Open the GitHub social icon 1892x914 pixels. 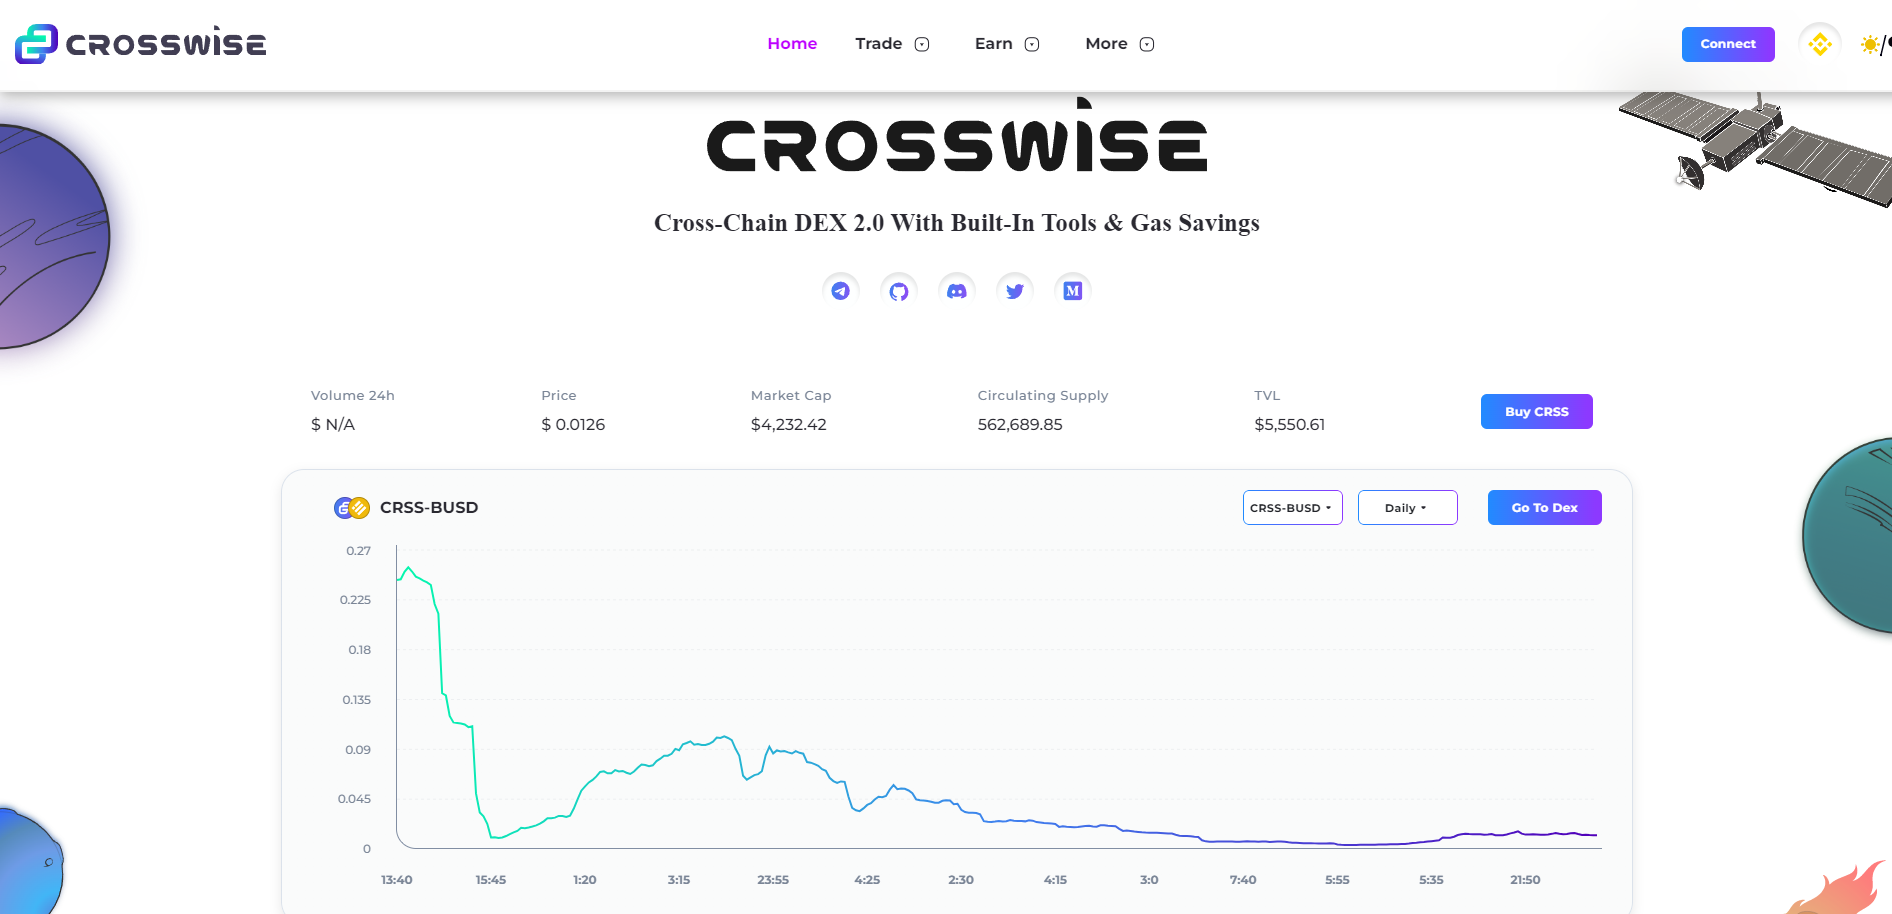899,291
